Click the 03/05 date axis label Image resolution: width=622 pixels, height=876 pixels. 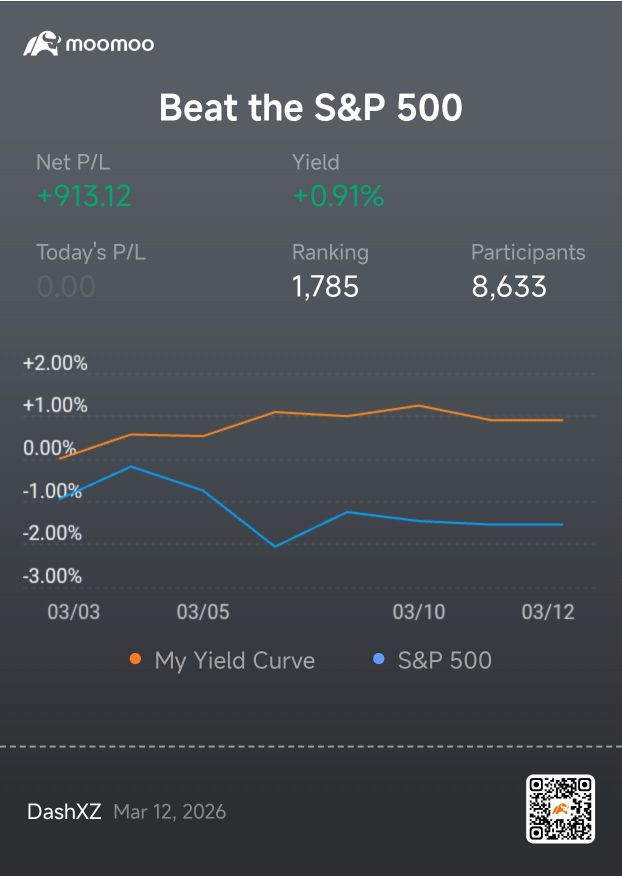[203, 612]
